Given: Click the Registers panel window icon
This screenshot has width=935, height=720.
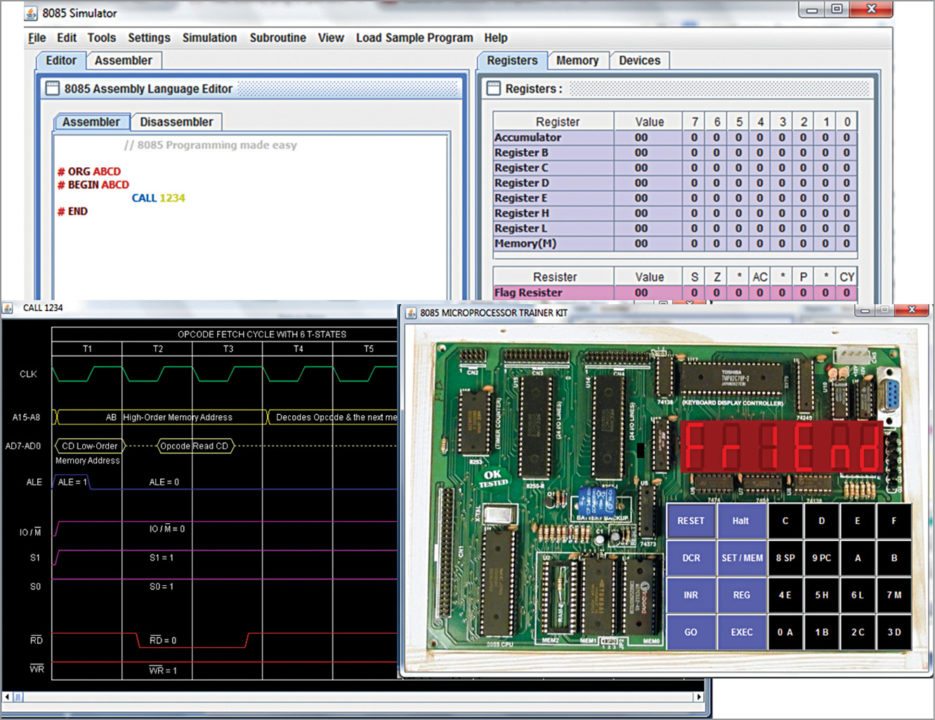Looking at the screenshot, I should 493,89.
